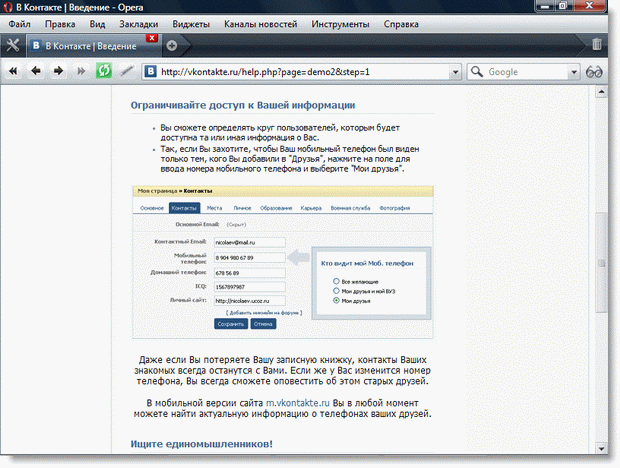This screenshot has width=620, height=468.
Task: Click the scrollbar up arrow
Action: click(601, 92)
